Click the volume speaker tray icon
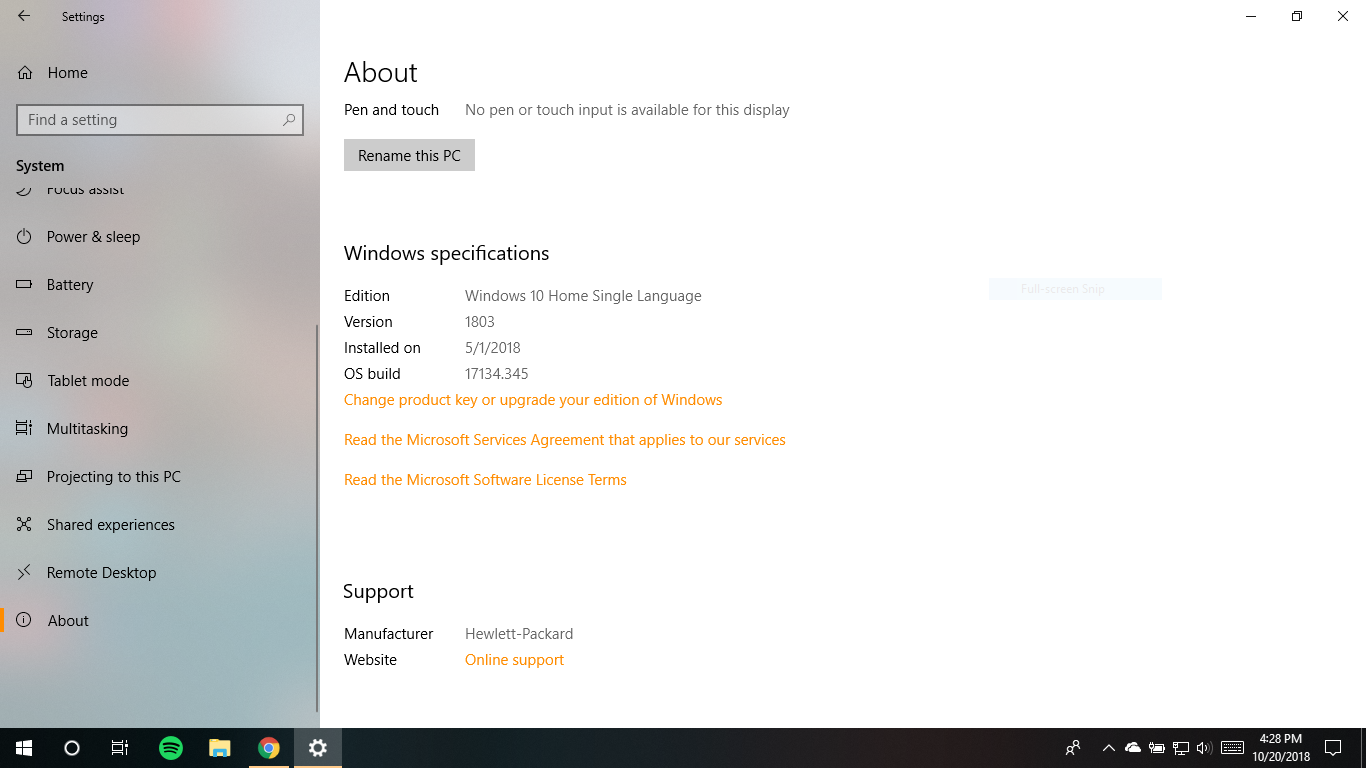 [1204, 748]
